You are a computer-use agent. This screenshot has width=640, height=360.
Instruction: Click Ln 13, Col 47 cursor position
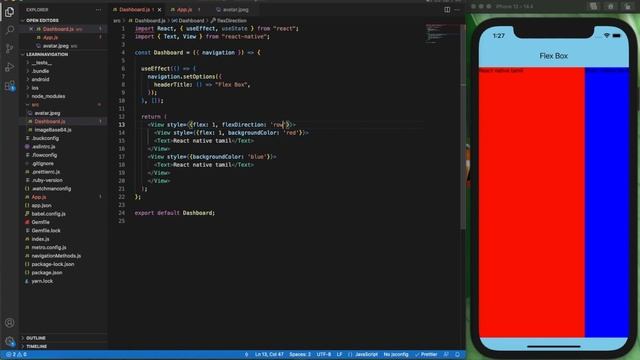click(x=269, y=354)
